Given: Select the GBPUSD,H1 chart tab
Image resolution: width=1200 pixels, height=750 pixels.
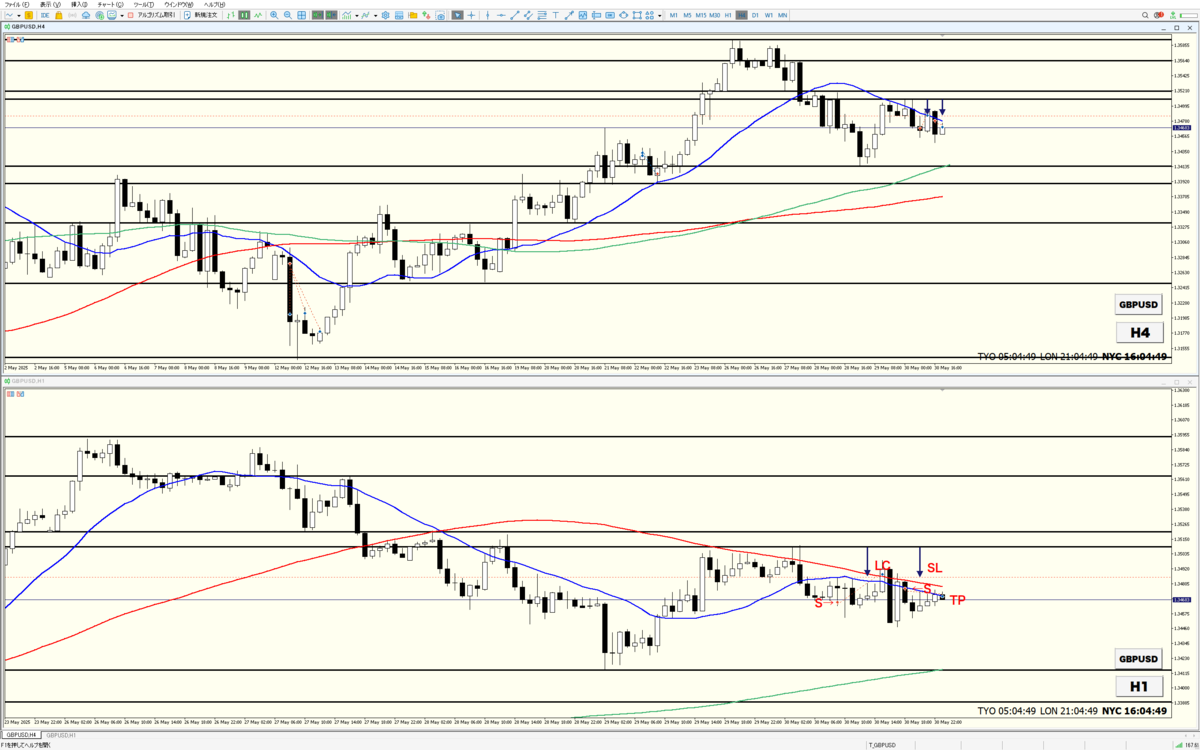Looking at the screenshot, I should pyautogui.click(x=63, y=735).
